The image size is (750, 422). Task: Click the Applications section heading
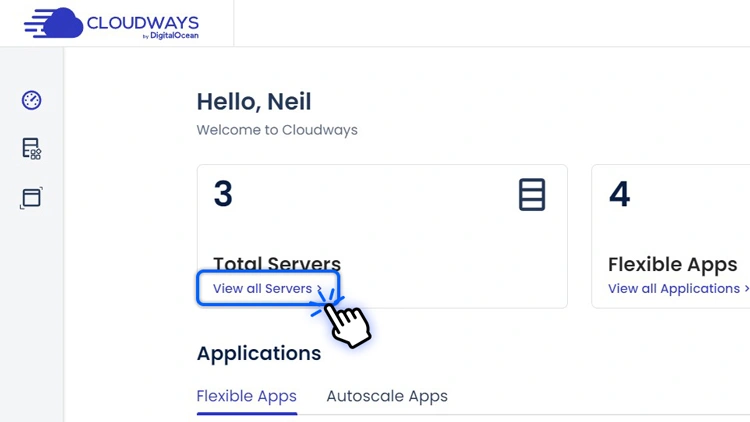click(258, 353)
